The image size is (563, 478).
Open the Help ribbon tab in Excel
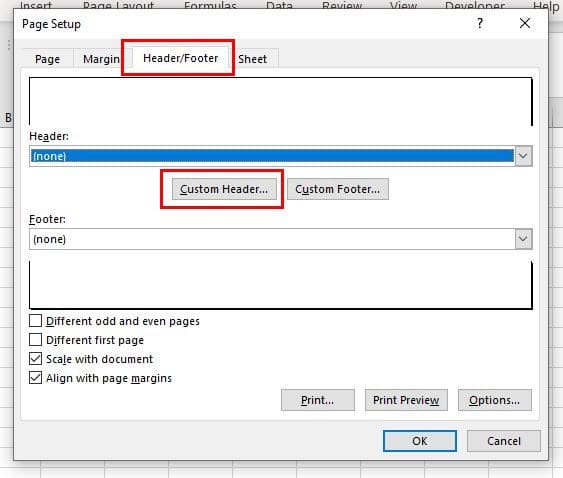546,6
